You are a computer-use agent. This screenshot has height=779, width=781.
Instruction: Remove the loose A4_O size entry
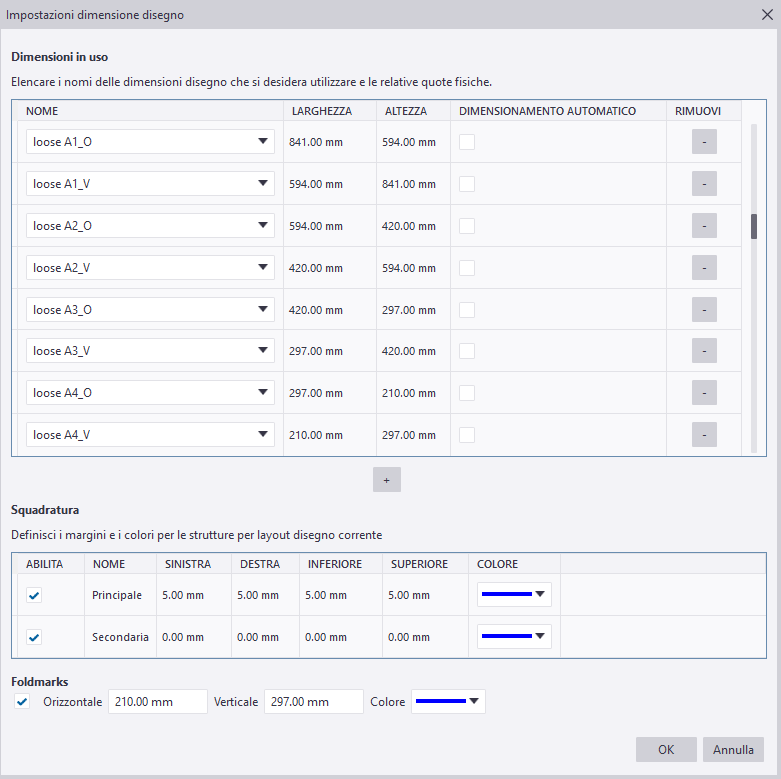point(704,393)
